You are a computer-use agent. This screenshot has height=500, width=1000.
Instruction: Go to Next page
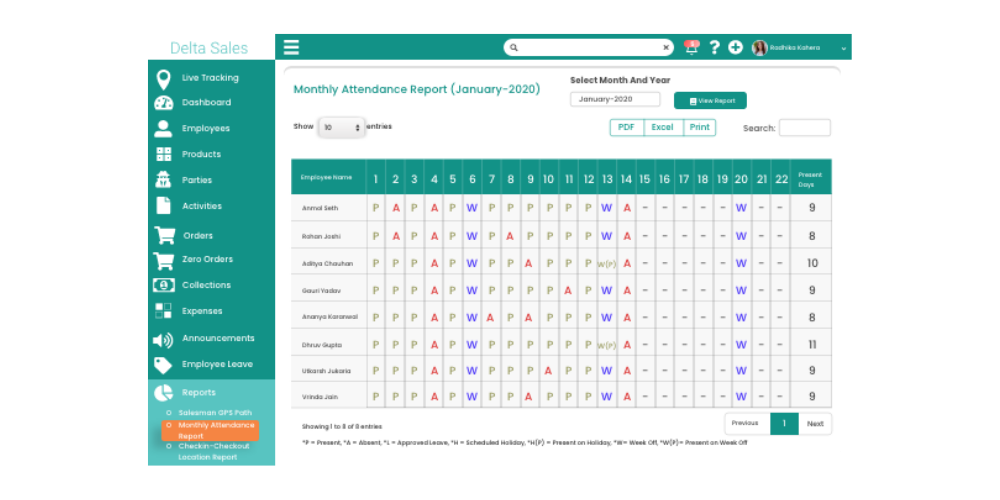(815, 423)
